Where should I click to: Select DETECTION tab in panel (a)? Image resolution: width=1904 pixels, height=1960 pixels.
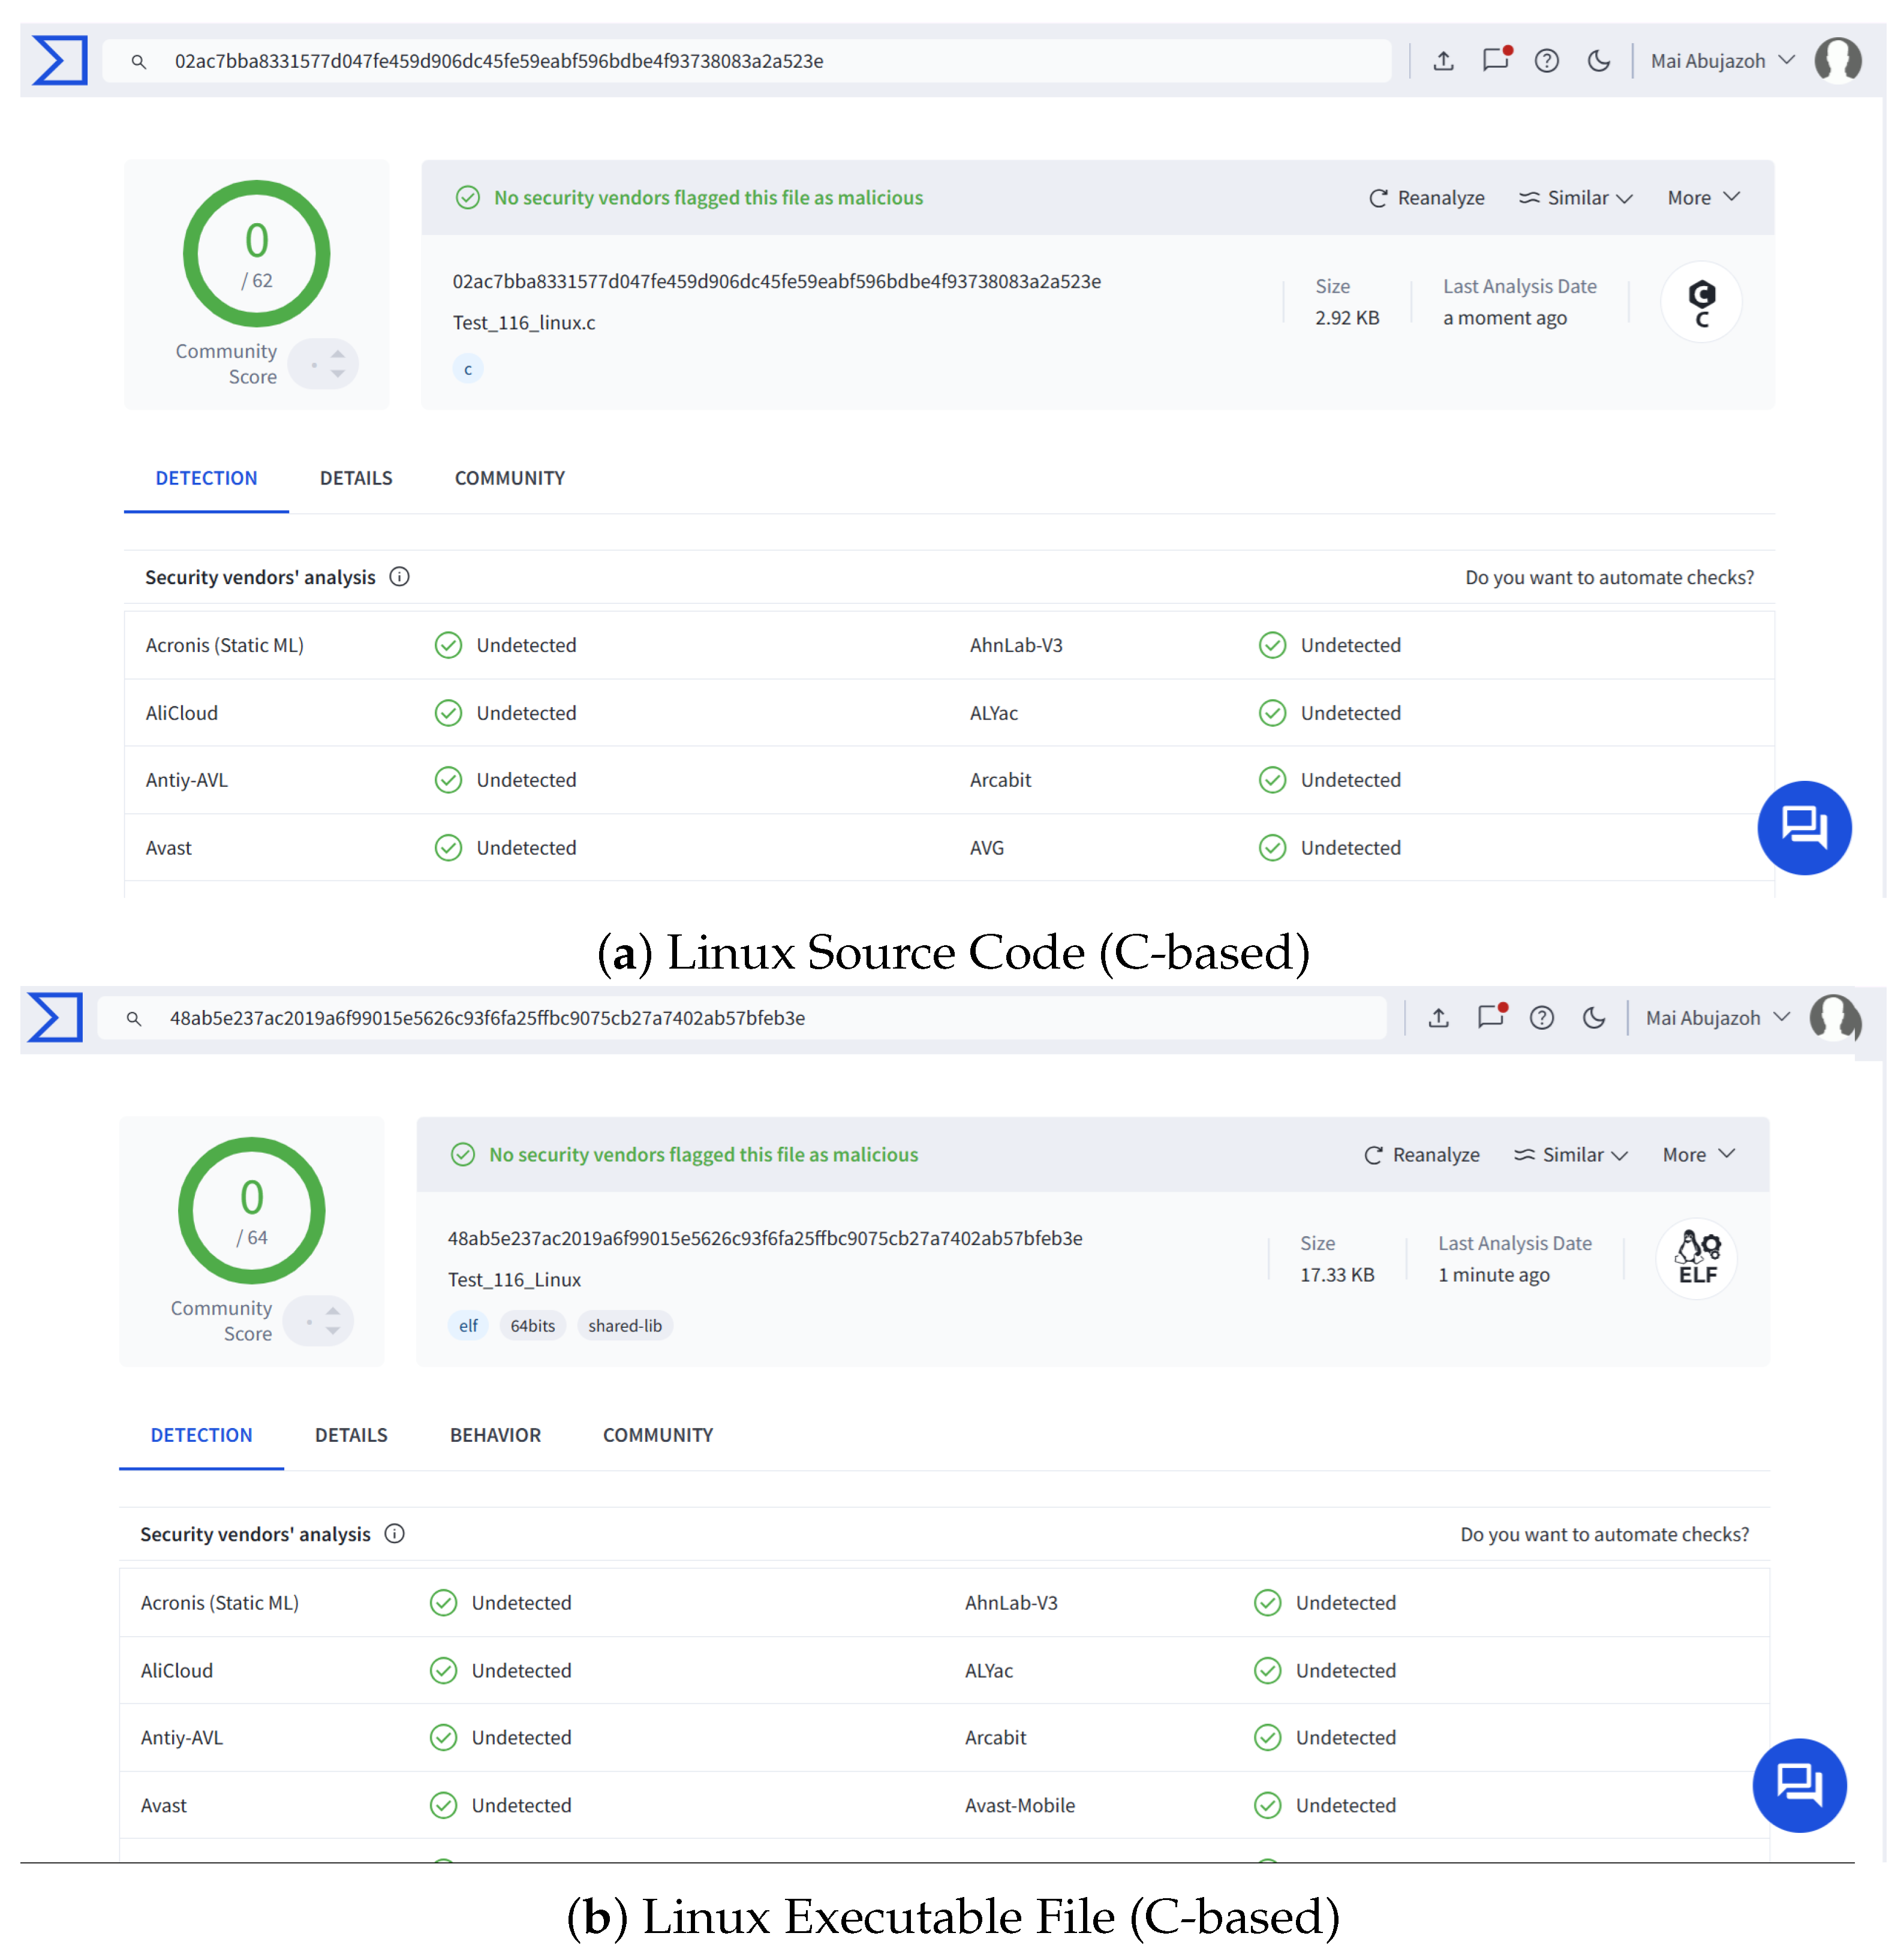[206, 478]
